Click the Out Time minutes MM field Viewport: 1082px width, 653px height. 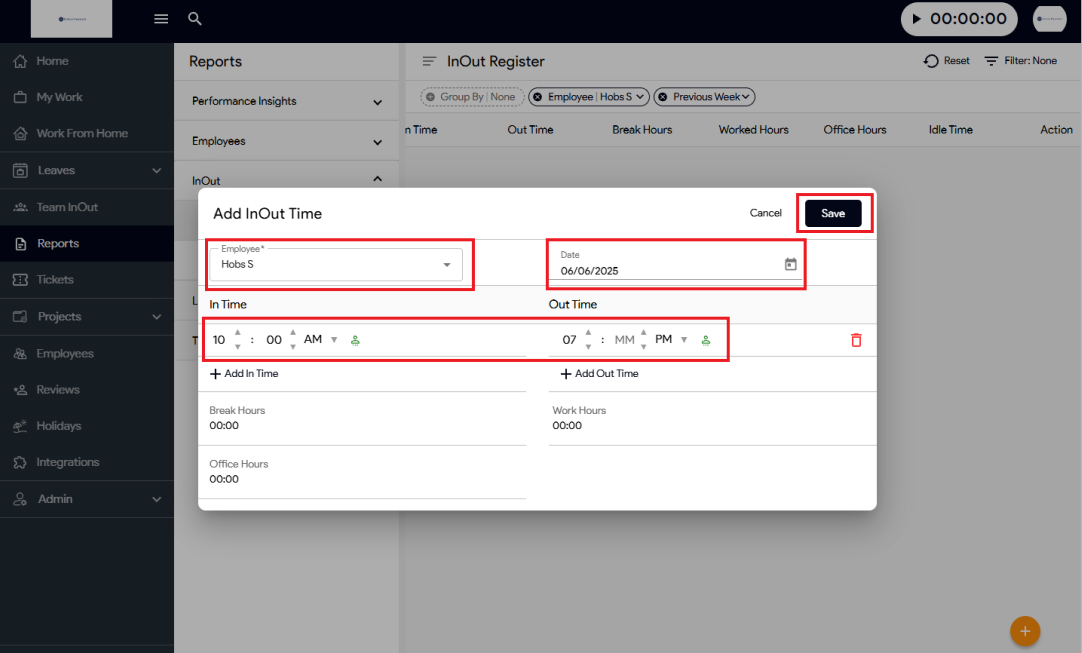pos(625,340)
